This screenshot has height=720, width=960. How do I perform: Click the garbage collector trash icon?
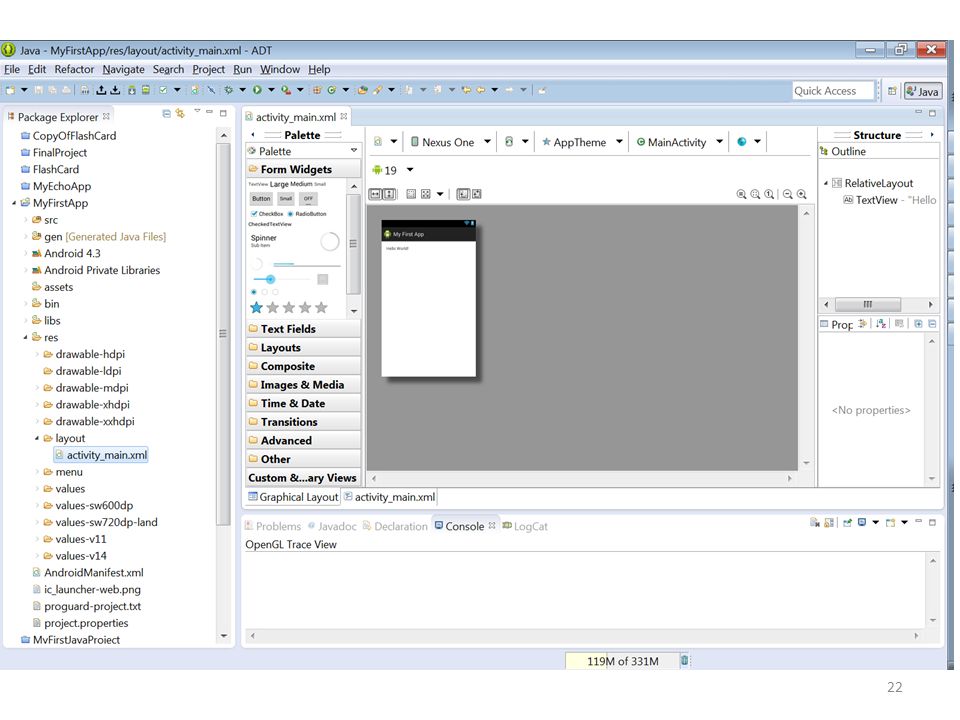point(684,660)
